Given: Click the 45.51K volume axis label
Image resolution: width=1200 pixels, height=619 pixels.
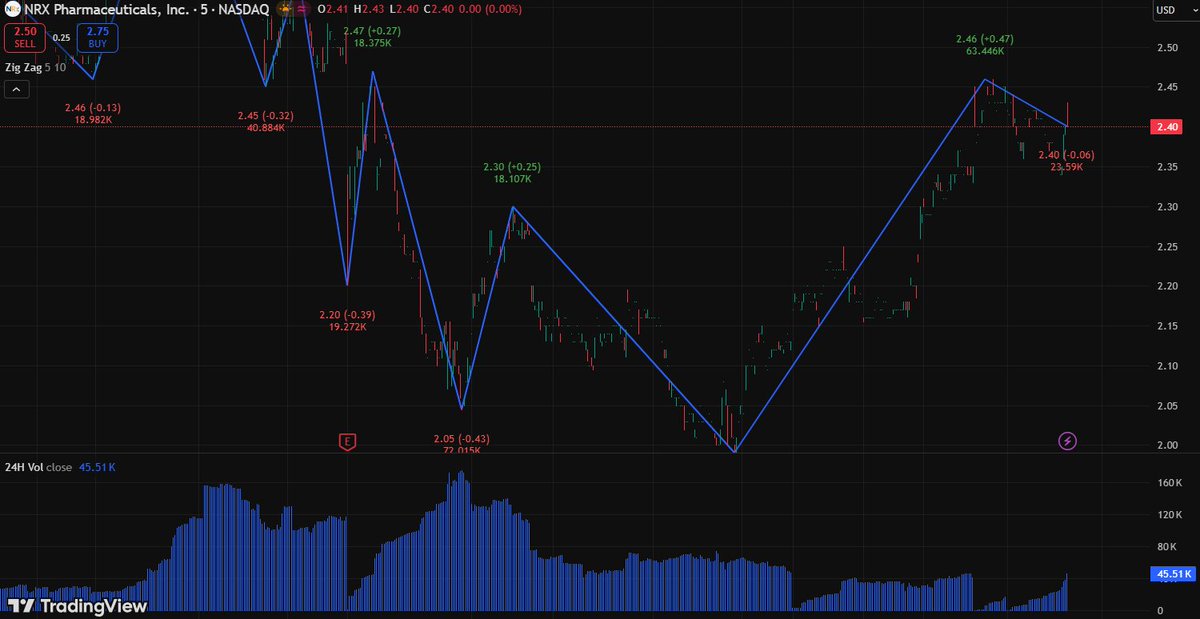Looking at the screenshot, I should pyautogui.click(x=1172, y=574).
